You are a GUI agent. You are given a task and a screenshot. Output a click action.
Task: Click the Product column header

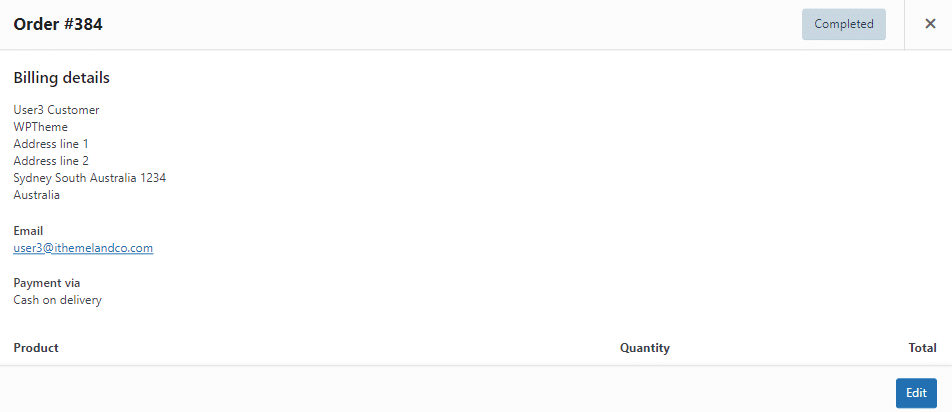(36, 348)
